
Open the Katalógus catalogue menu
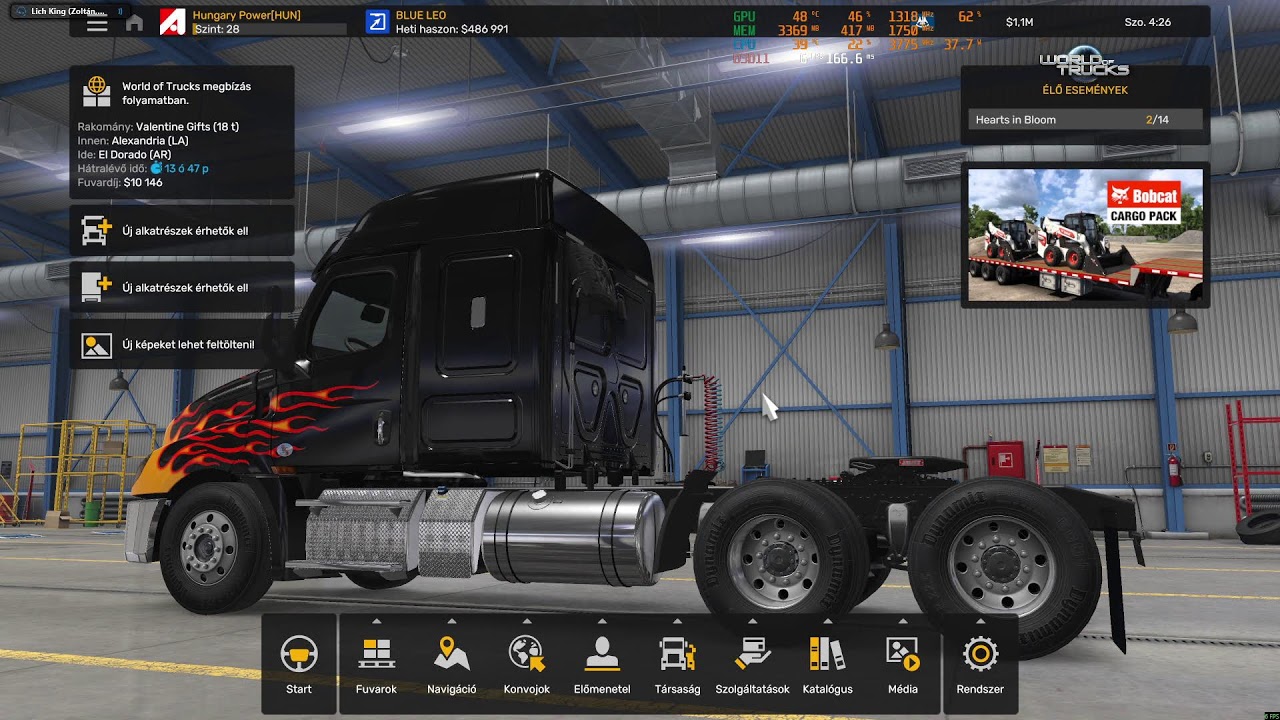pos(827,665)
